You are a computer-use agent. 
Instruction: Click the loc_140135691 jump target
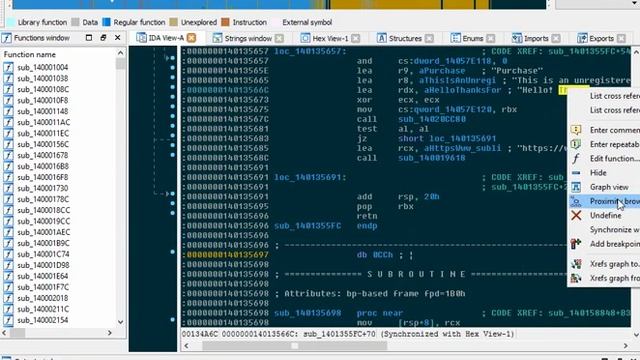pyautogui.click(x=462, y=139)
